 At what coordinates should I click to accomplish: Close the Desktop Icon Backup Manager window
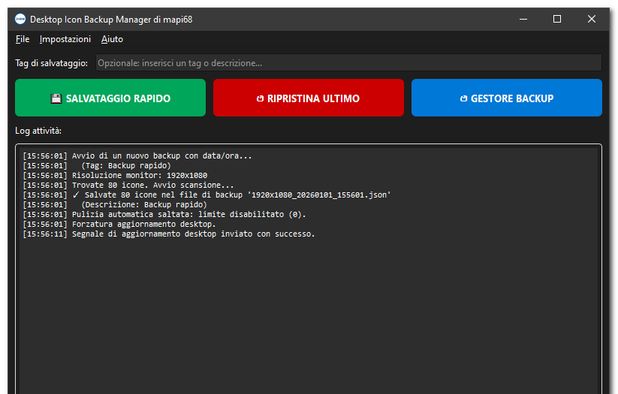(x=592, y=19)
